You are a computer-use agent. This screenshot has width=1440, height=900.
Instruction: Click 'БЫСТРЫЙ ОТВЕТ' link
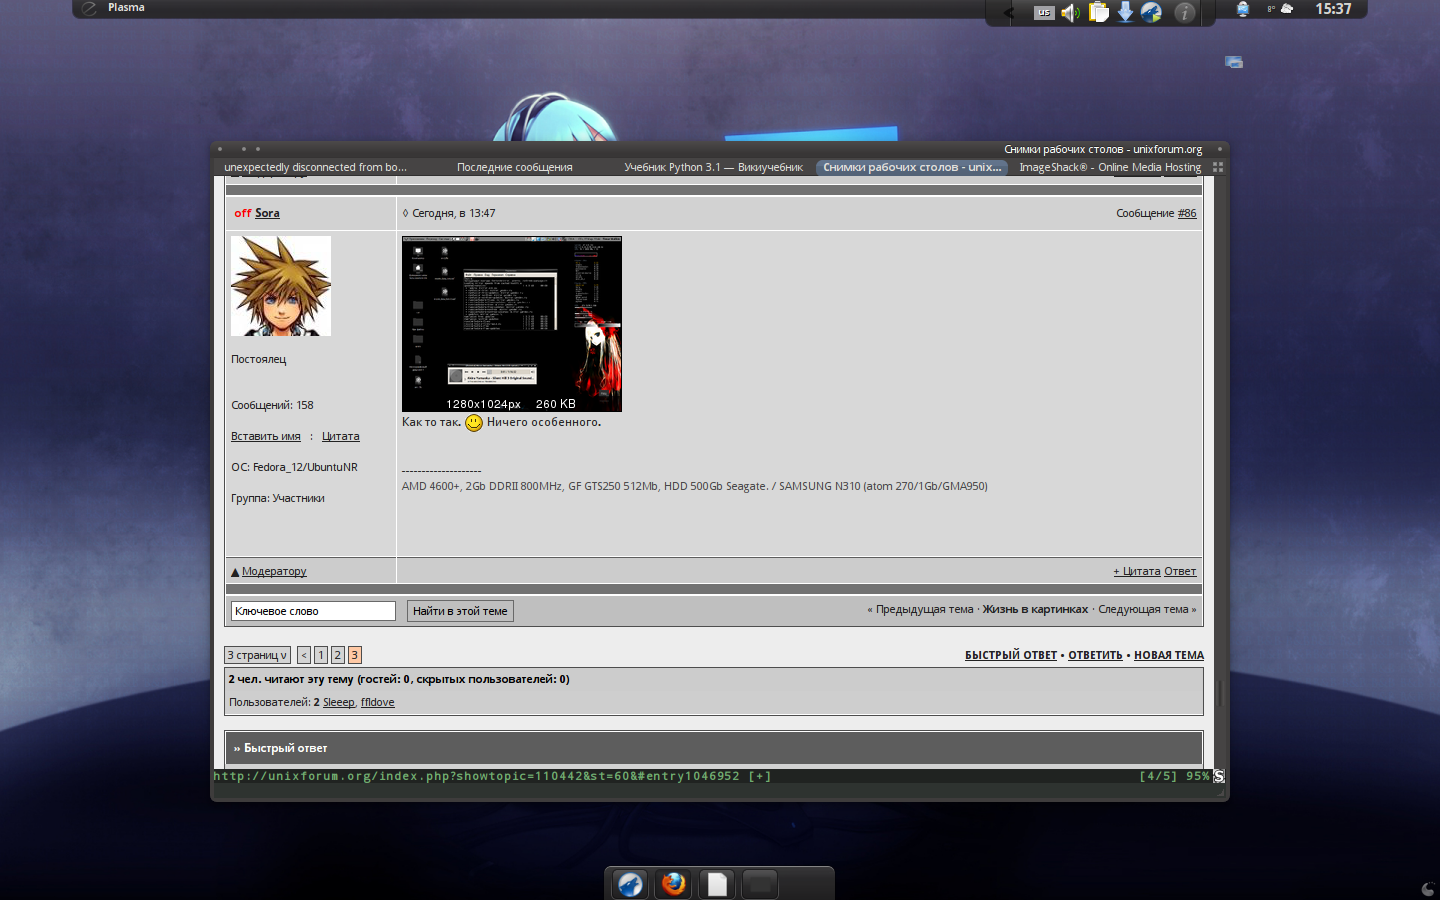[1011, 655]
